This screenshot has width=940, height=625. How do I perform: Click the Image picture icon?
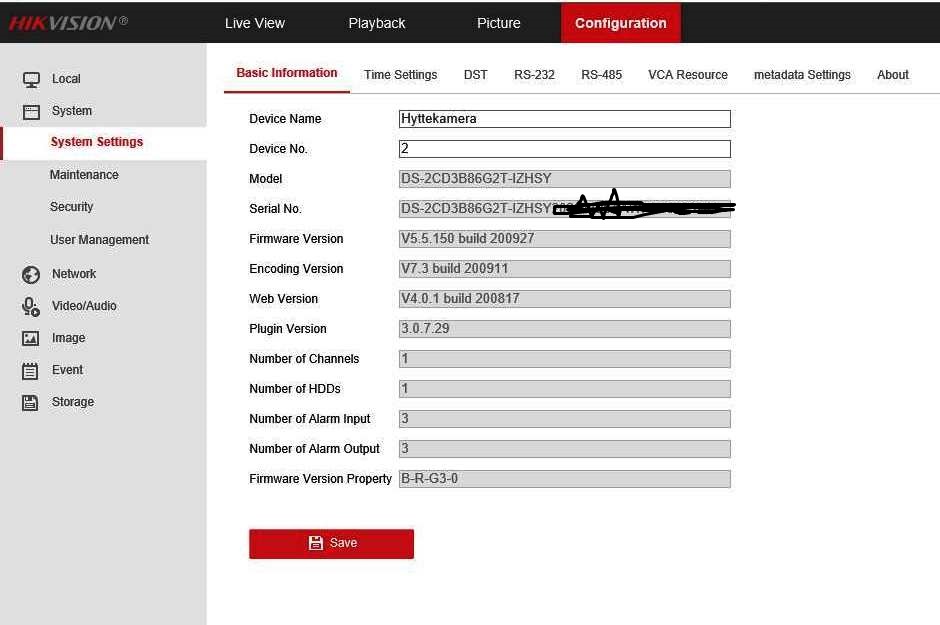(x=31, y=339)
